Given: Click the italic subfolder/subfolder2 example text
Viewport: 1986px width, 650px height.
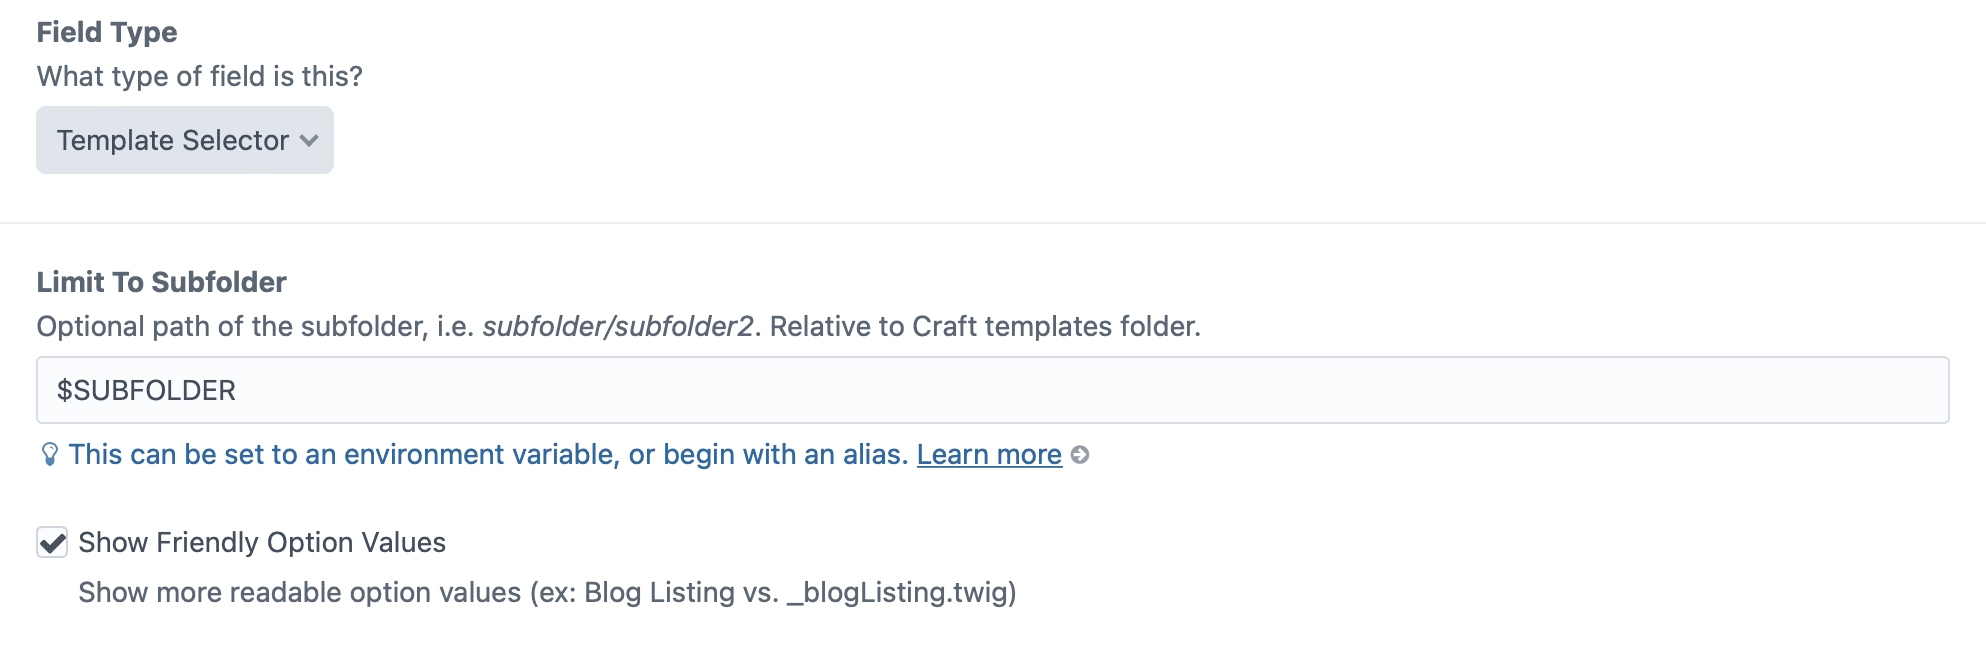Looking at the screenshot, I should (x=617, y=327).
